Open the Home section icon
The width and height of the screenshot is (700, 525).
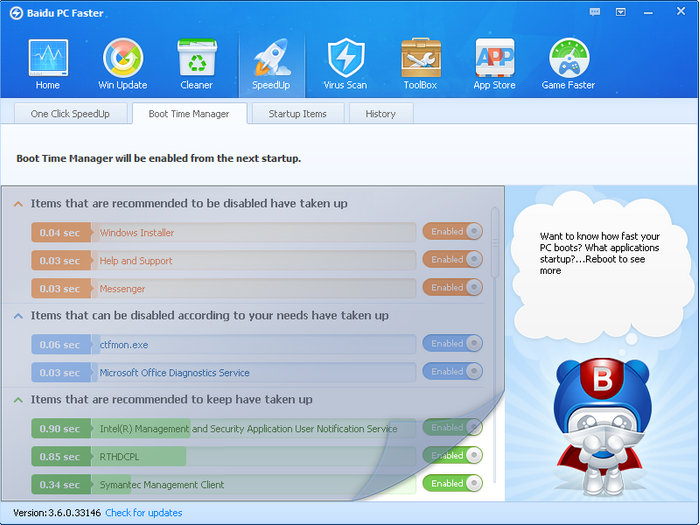pyautogui.click(x=48, y=58)
